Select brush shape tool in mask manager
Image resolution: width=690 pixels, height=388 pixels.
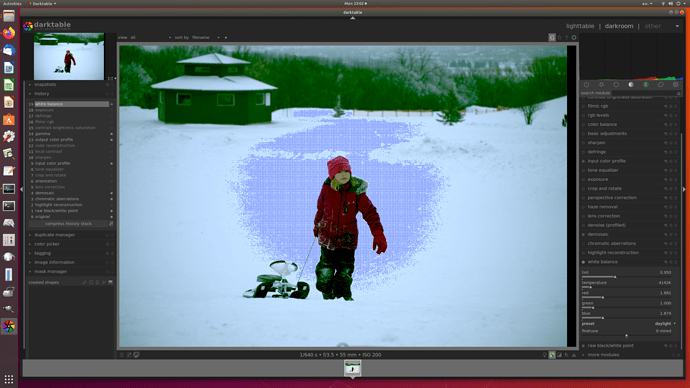tap(84, 282)
